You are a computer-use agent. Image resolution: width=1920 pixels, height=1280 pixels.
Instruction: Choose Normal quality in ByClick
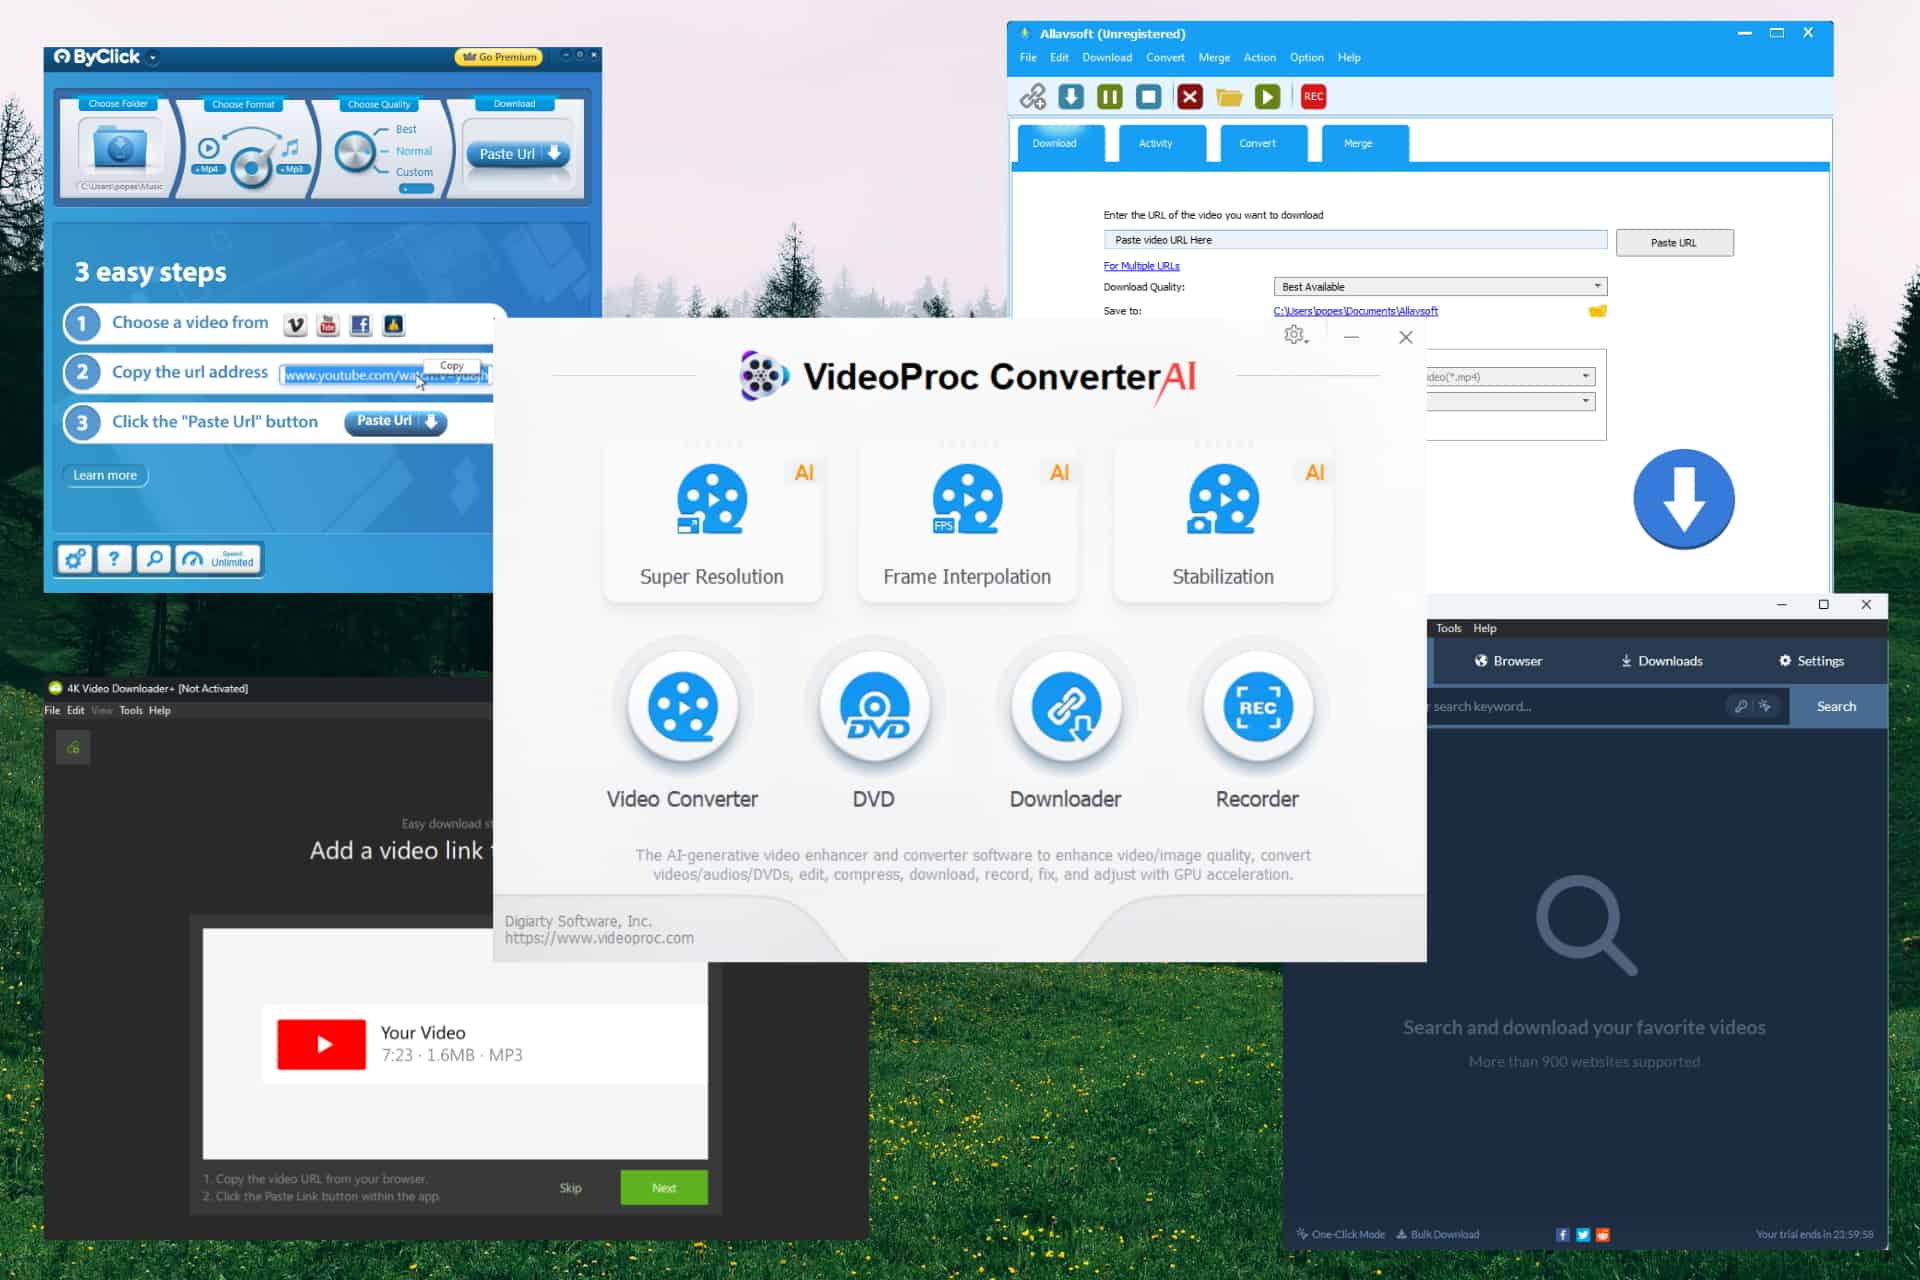(x=414, y=151)
